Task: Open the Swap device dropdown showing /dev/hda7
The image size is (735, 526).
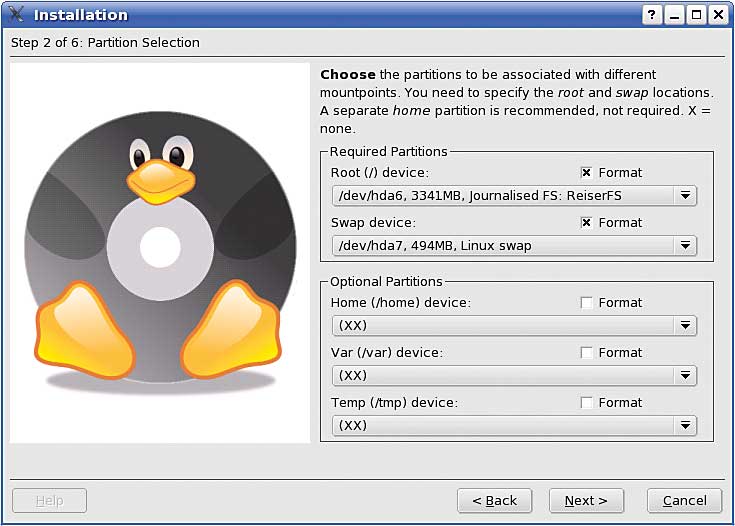Action: pos(514,246)
